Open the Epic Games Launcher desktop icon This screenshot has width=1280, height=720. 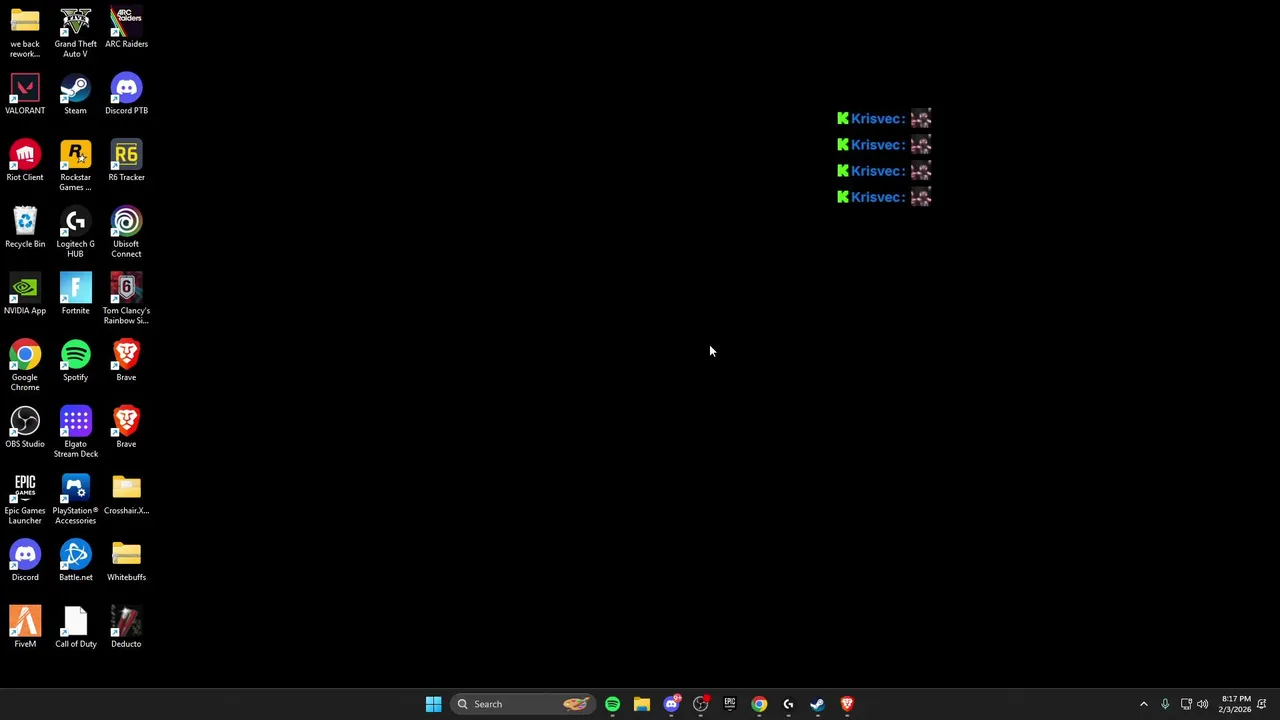coord(25,500)
